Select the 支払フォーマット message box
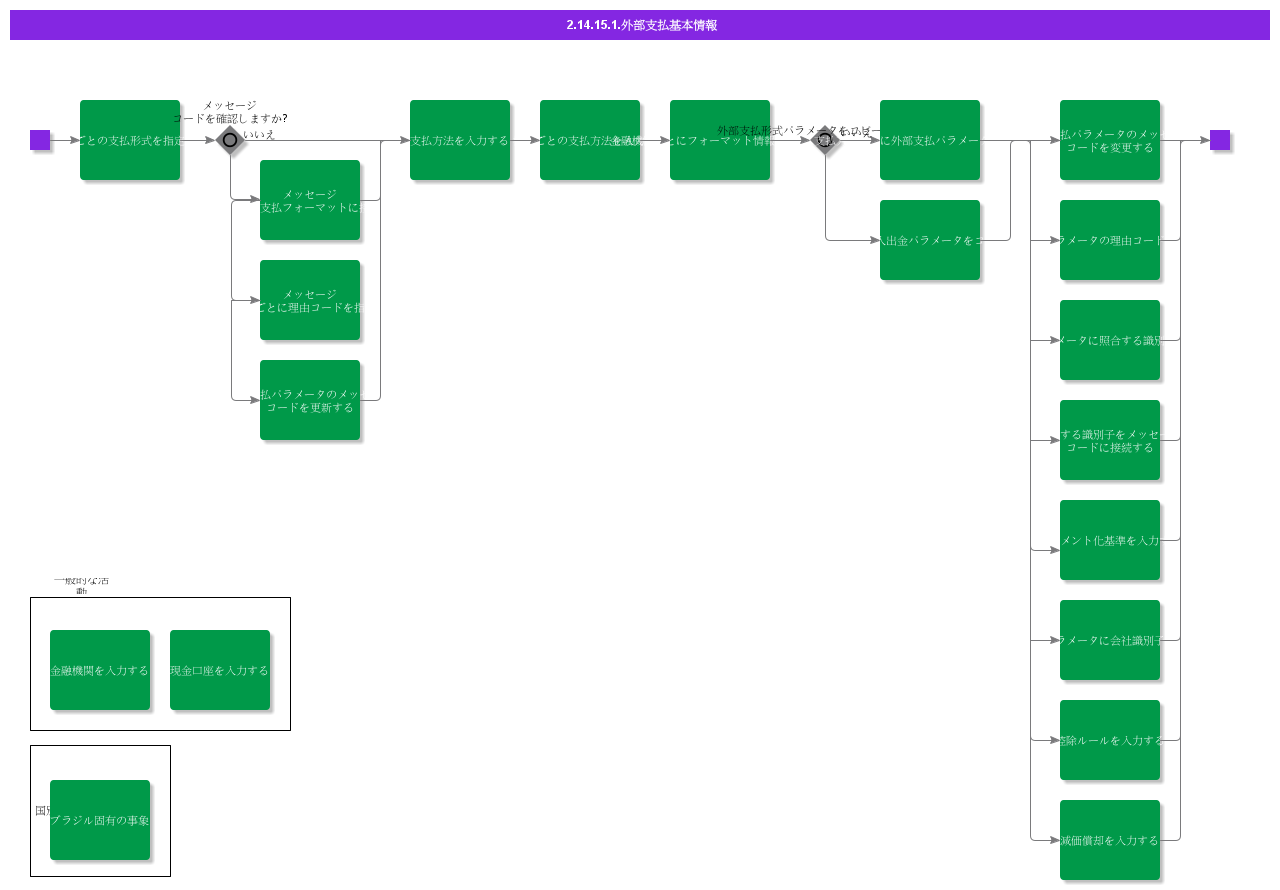The height and width of the screenshot is (890, 1280). (310, 200)
